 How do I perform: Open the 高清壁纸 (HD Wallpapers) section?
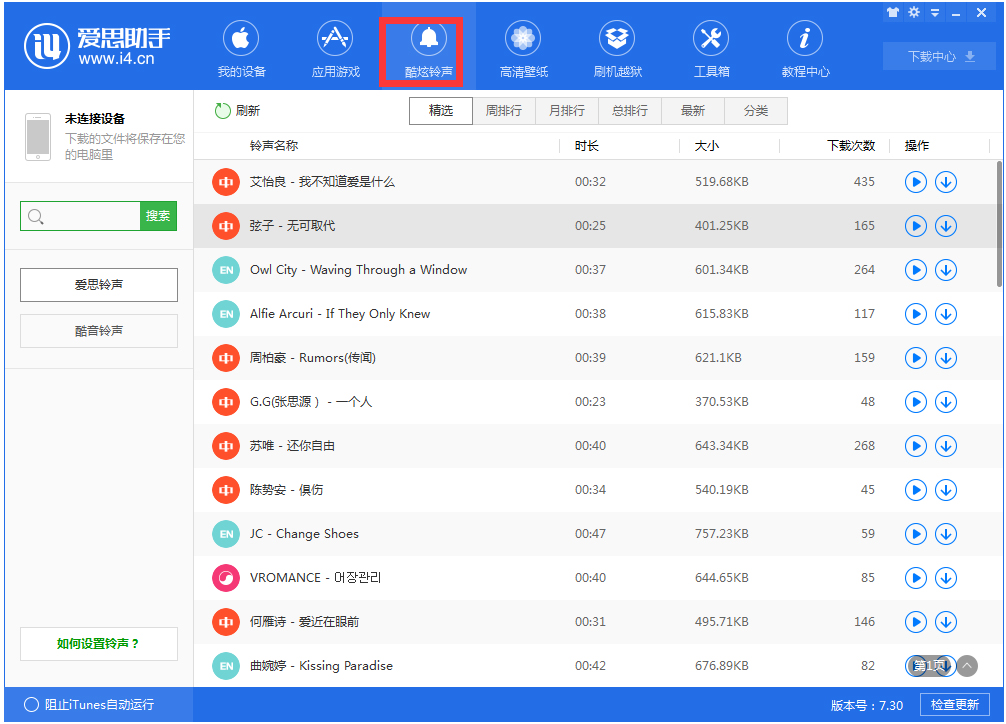522,47
